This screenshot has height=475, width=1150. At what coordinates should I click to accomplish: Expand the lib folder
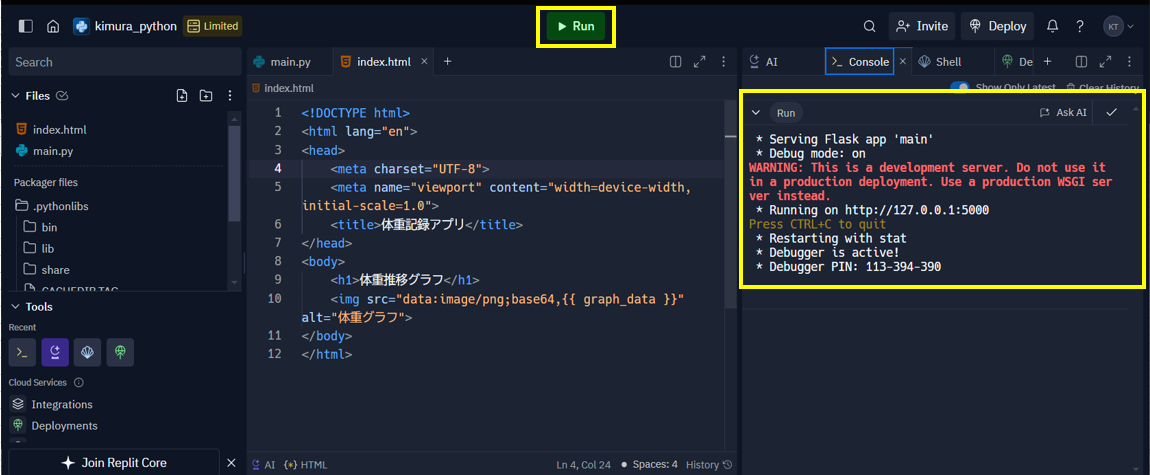(39, 248)
